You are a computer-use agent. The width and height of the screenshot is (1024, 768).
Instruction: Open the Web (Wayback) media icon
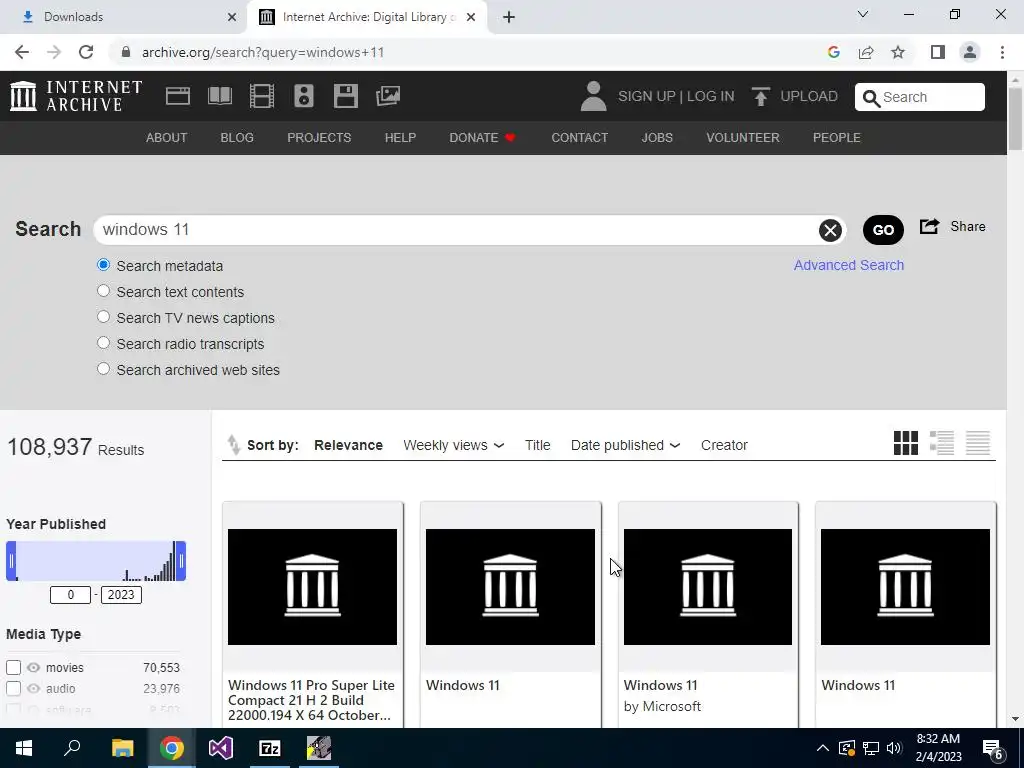pos(178,96)
